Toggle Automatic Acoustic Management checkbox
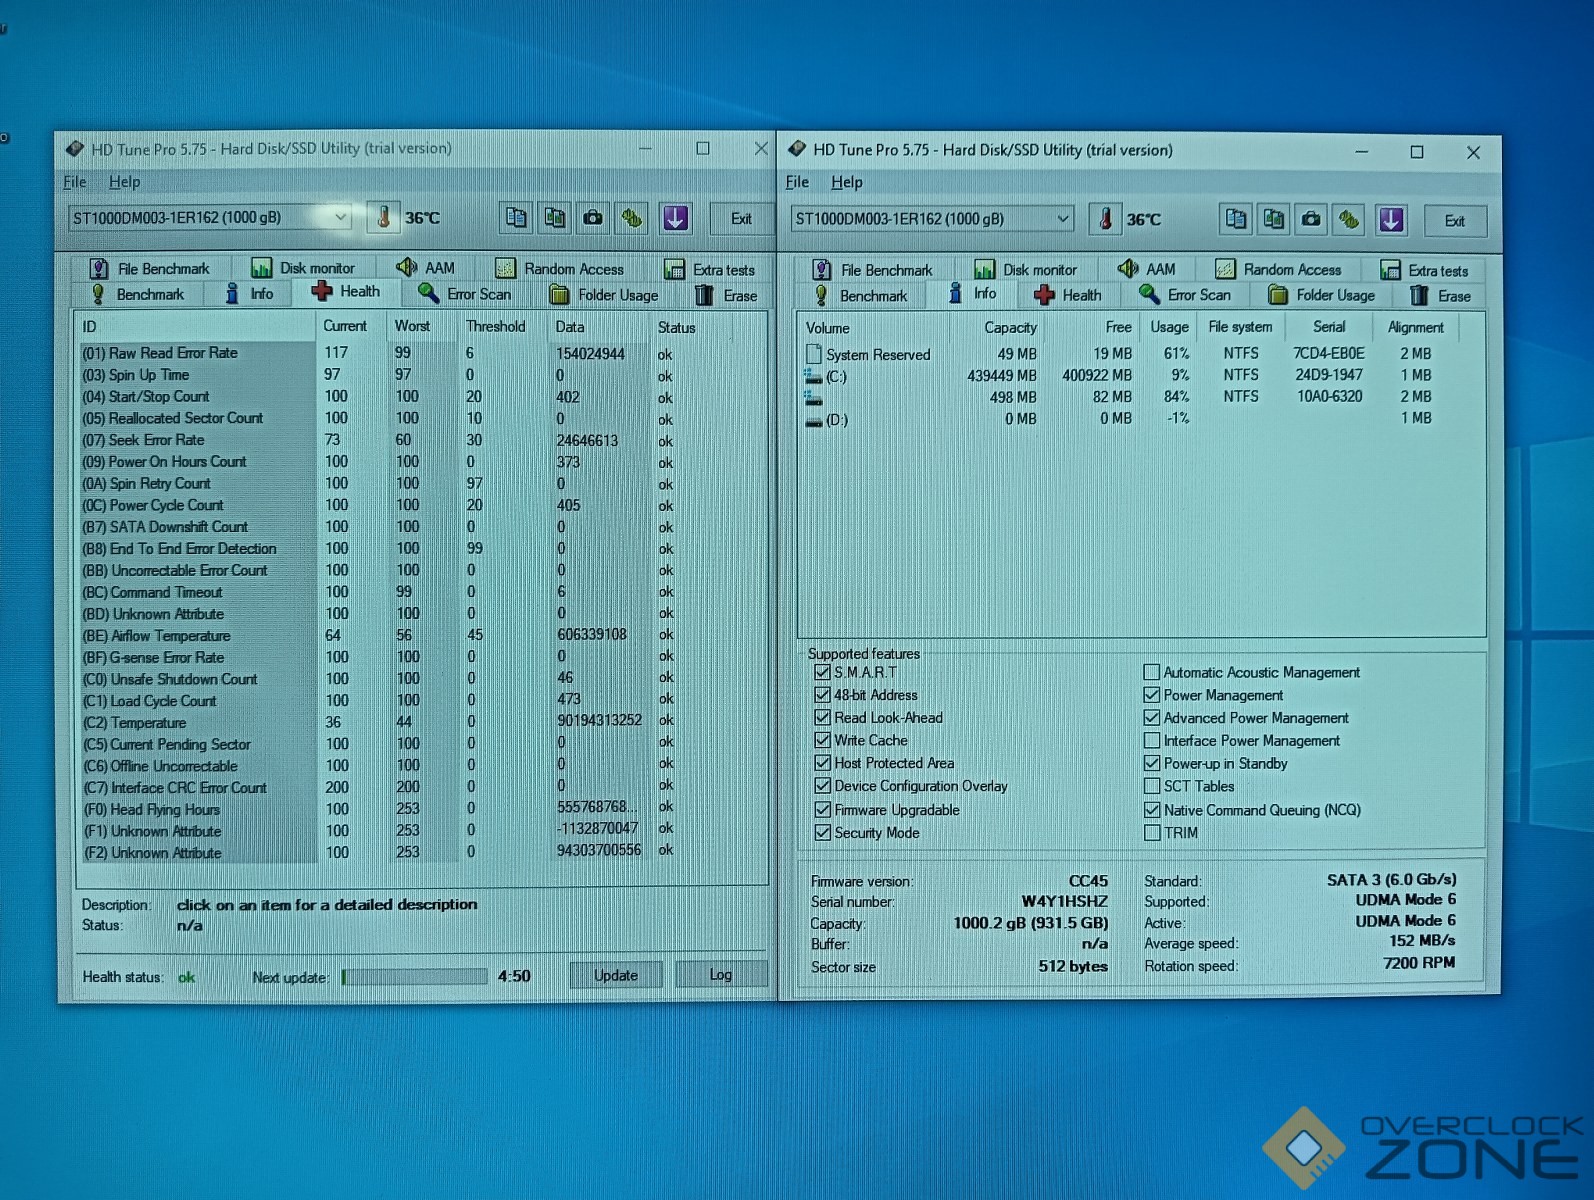1594x1200 pixels. [x=1152, y=672]
